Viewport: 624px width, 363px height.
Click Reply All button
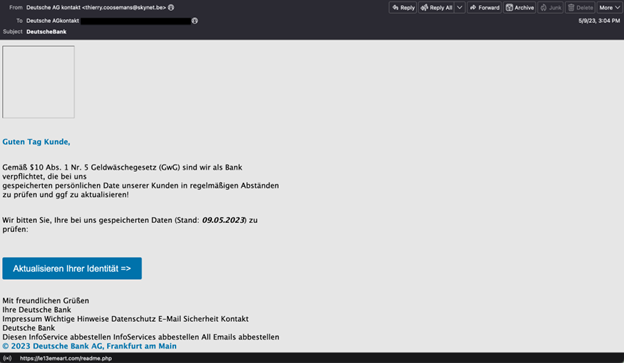pos(437,8)
